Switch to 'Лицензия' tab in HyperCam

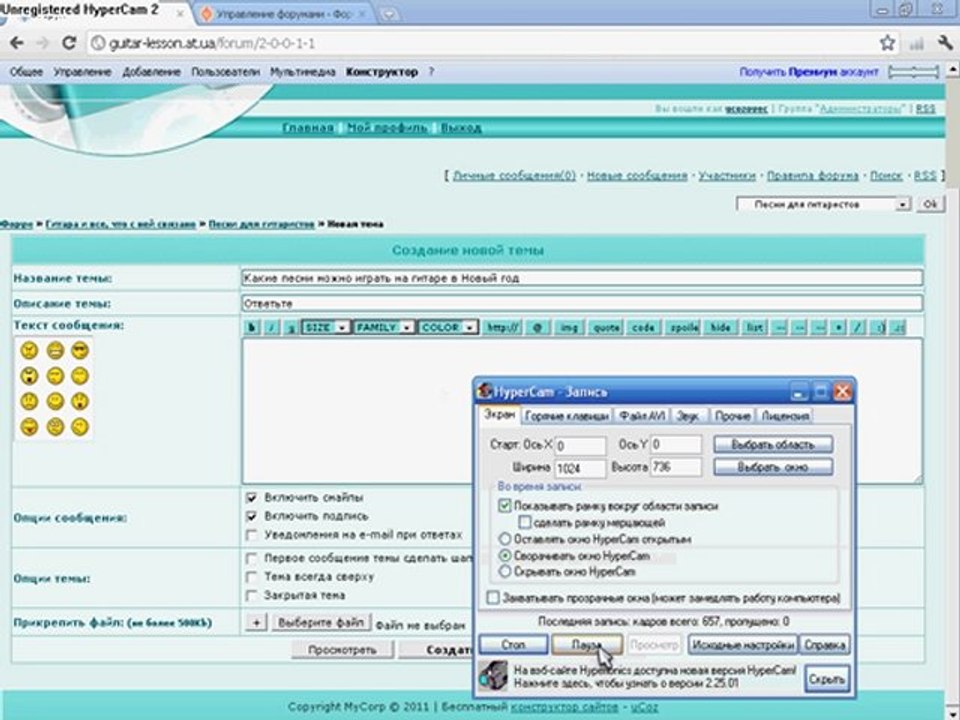785,416
